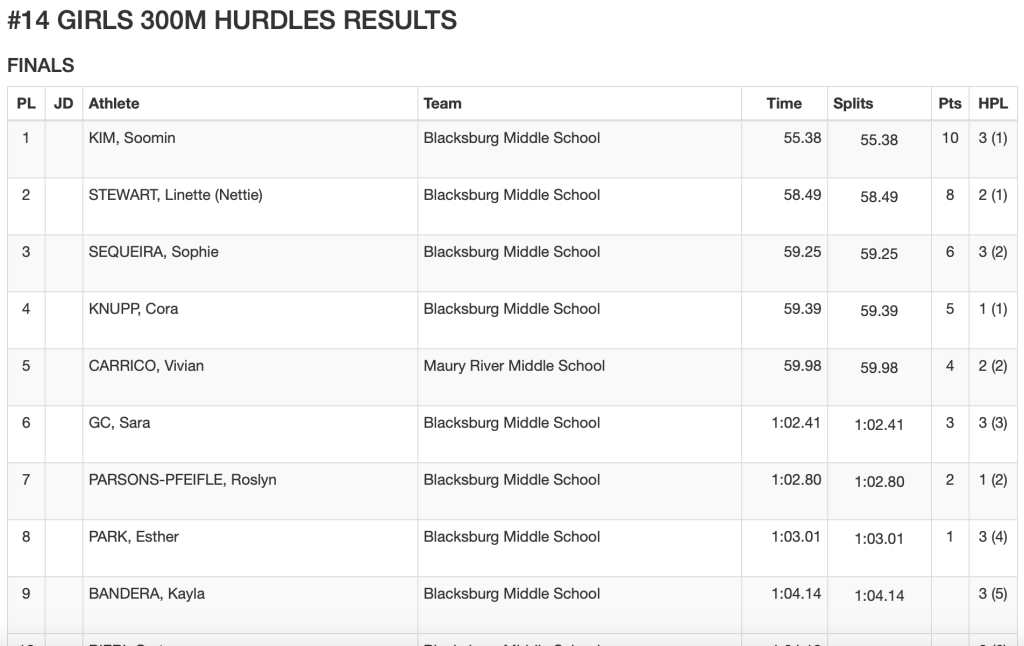Open STEWART, Linette (Nettie) athlete entry

[175, 195]
